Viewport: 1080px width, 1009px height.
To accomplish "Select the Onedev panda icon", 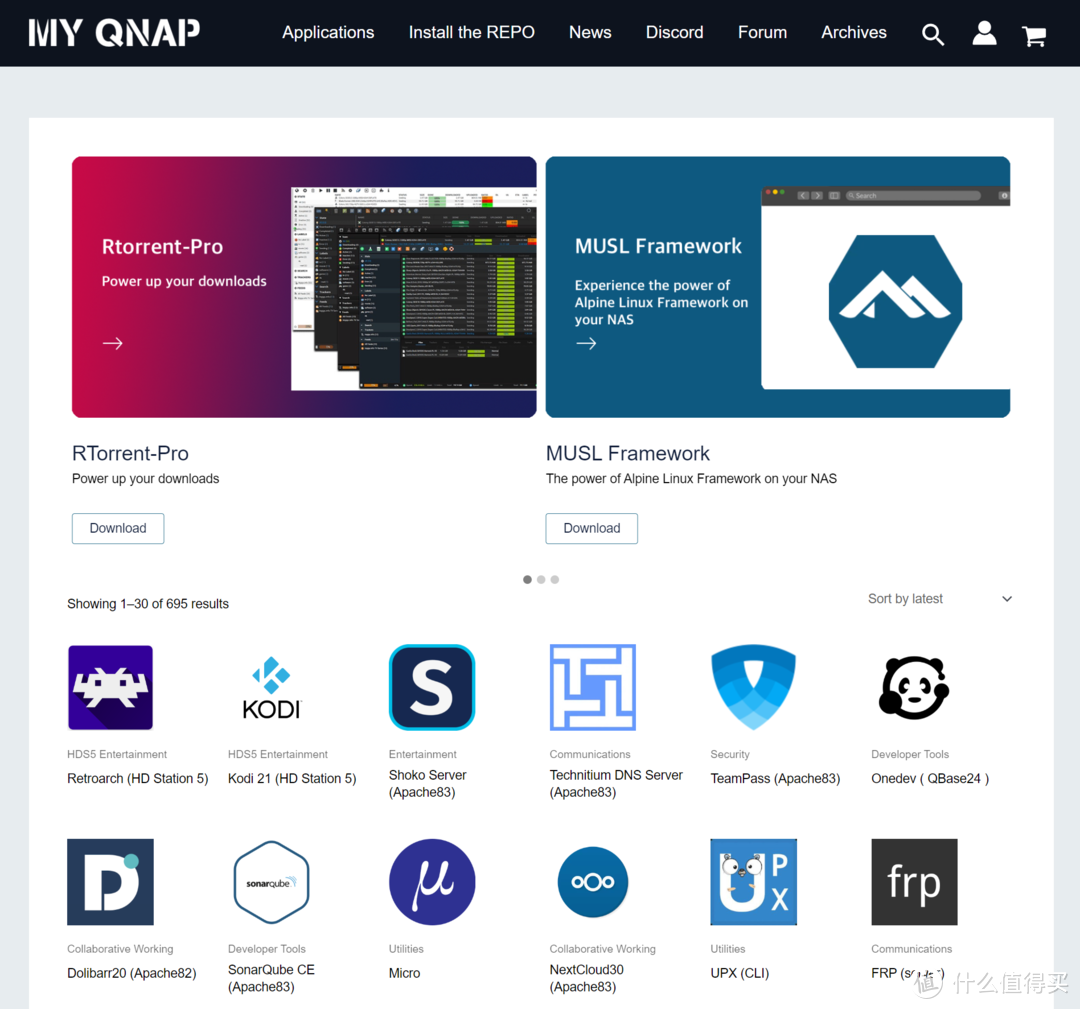I will click(914, 687).
